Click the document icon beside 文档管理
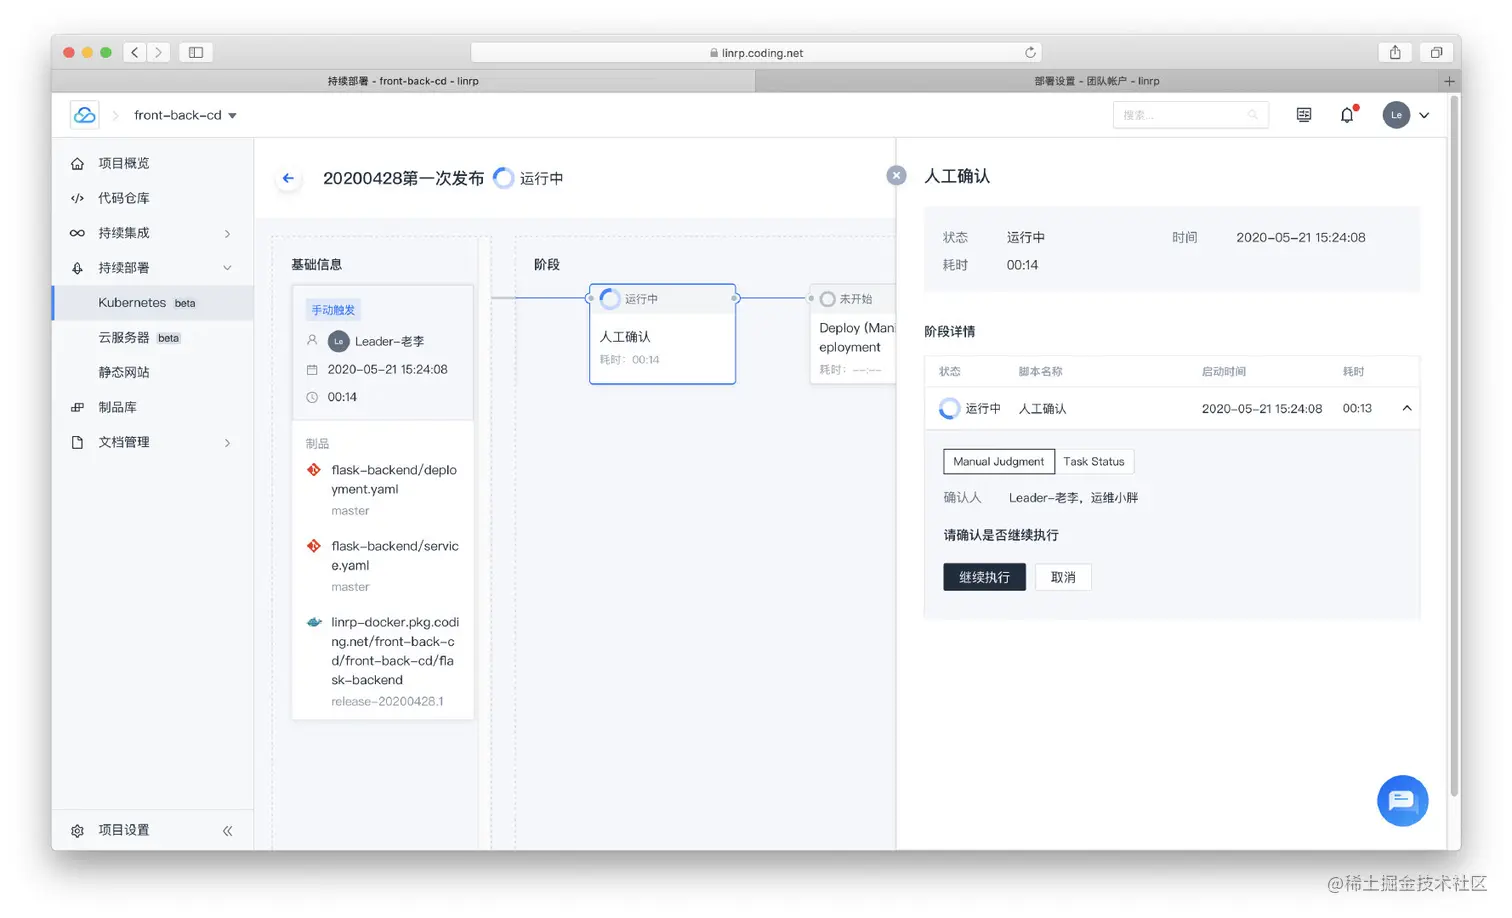Viewport: 1512px width, 918px height. pos(77,442)
